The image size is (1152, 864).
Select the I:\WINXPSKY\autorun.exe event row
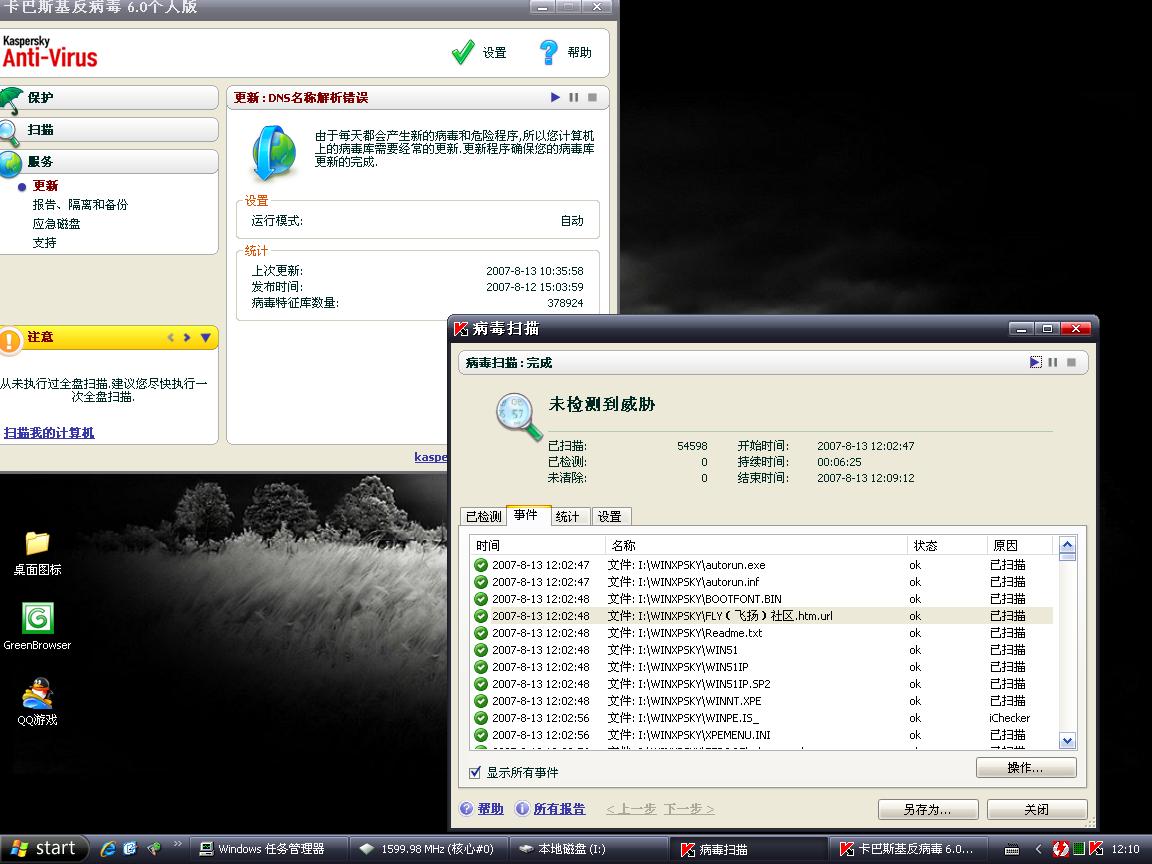tap(762, 565)
